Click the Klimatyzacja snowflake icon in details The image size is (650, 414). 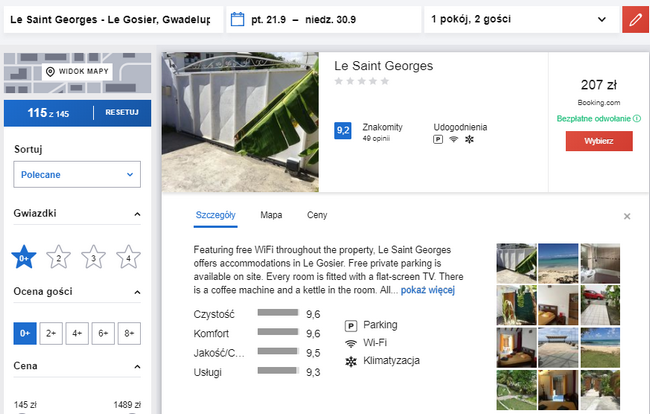[351, 361]
